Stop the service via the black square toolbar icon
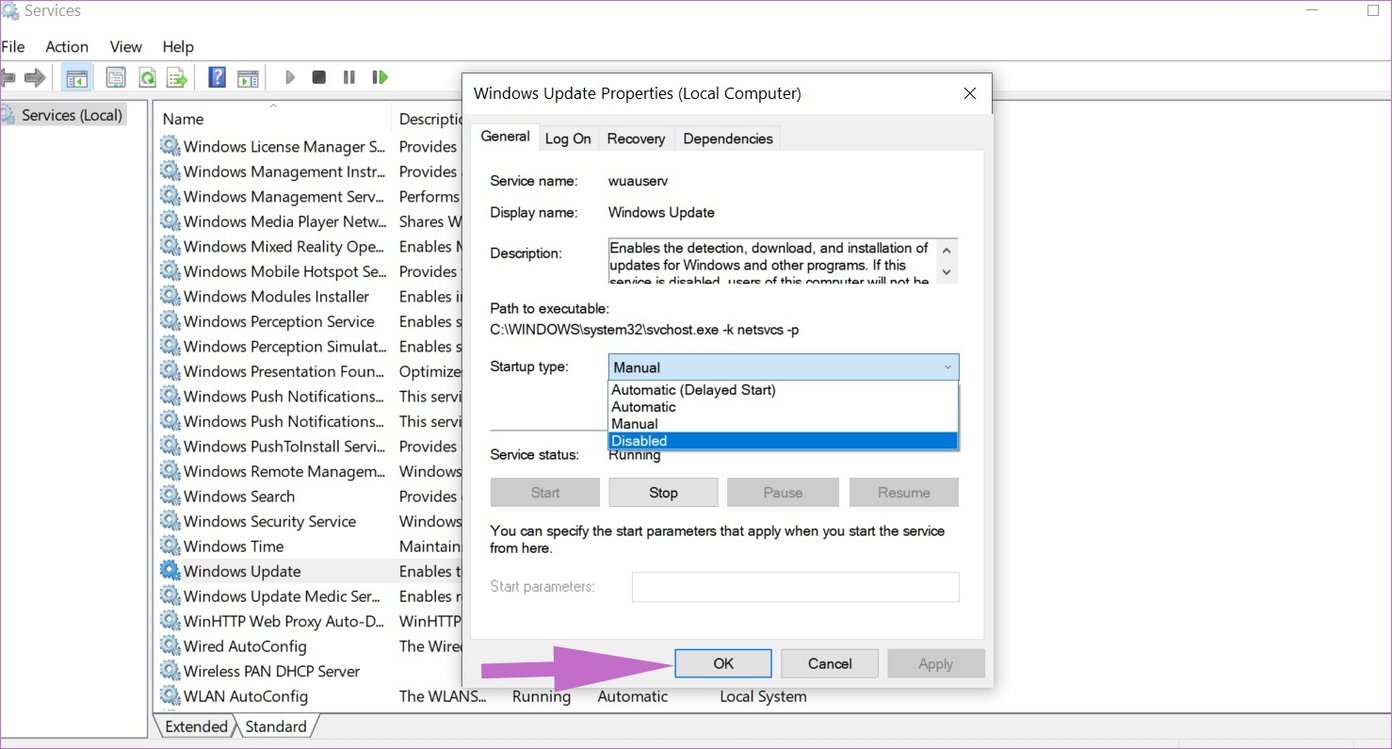 [318, 77]
